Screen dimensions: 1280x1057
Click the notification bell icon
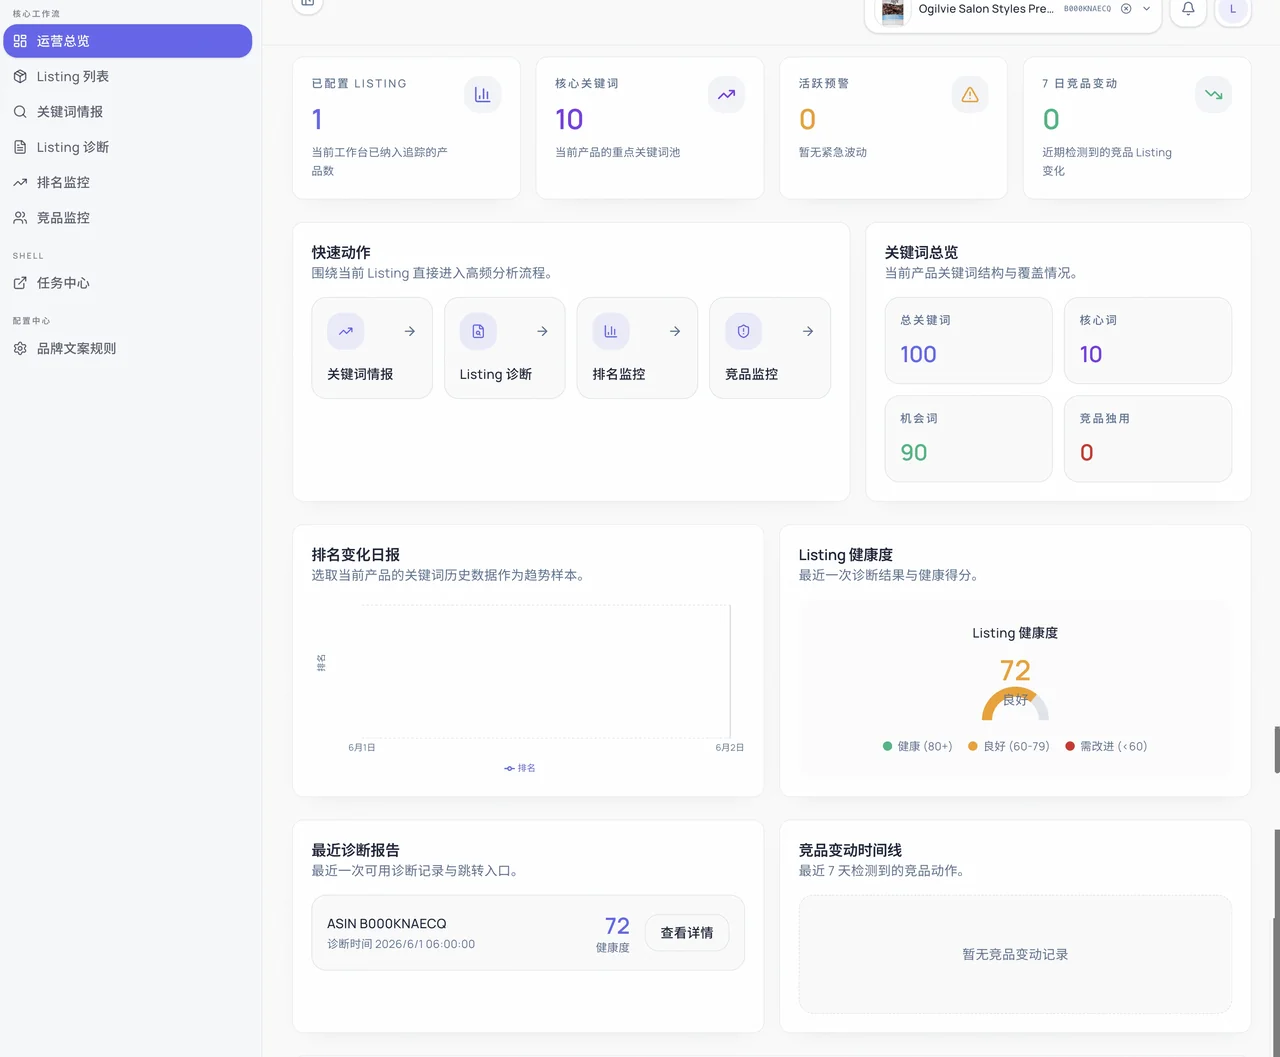[1188, 9]
